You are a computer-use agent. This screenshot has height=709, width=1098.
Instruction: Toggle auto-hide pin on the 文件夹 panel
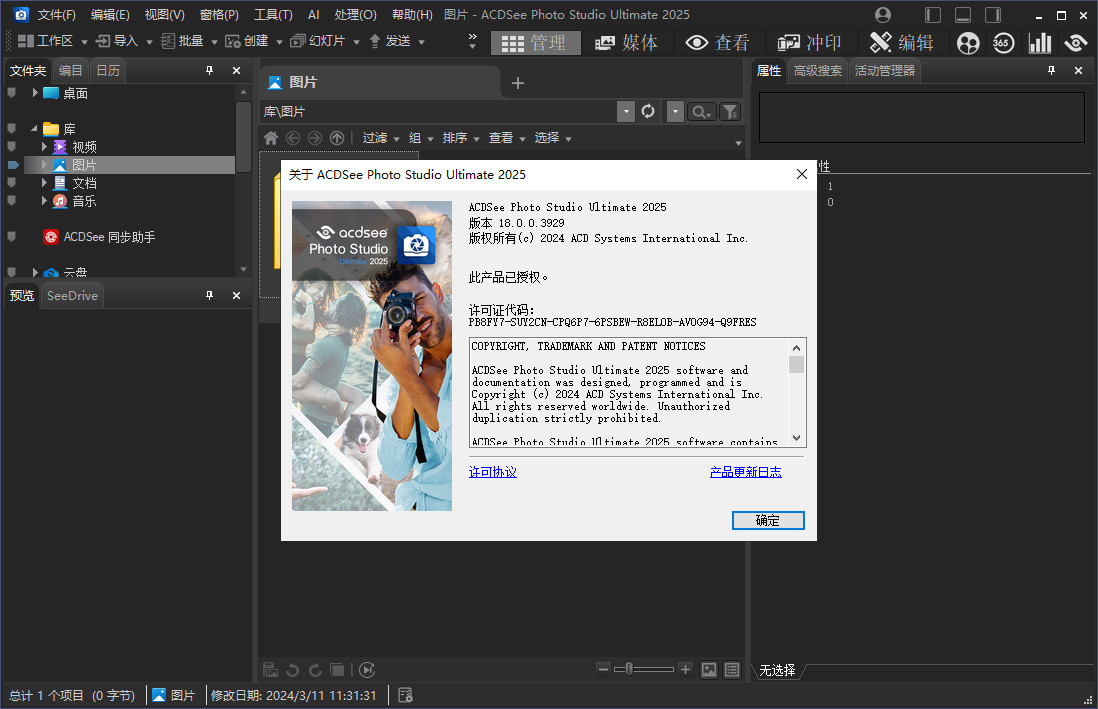click(x=210, y=70)
